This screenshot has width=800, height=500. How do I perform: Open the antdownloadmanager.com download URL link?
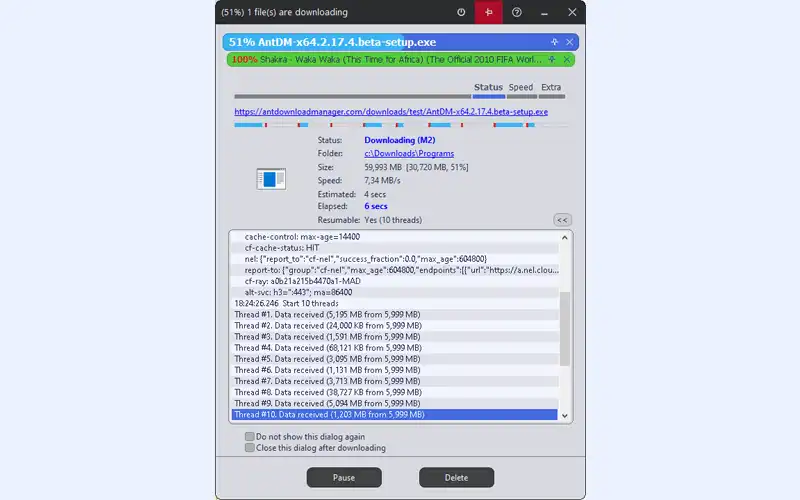[391, 112]
